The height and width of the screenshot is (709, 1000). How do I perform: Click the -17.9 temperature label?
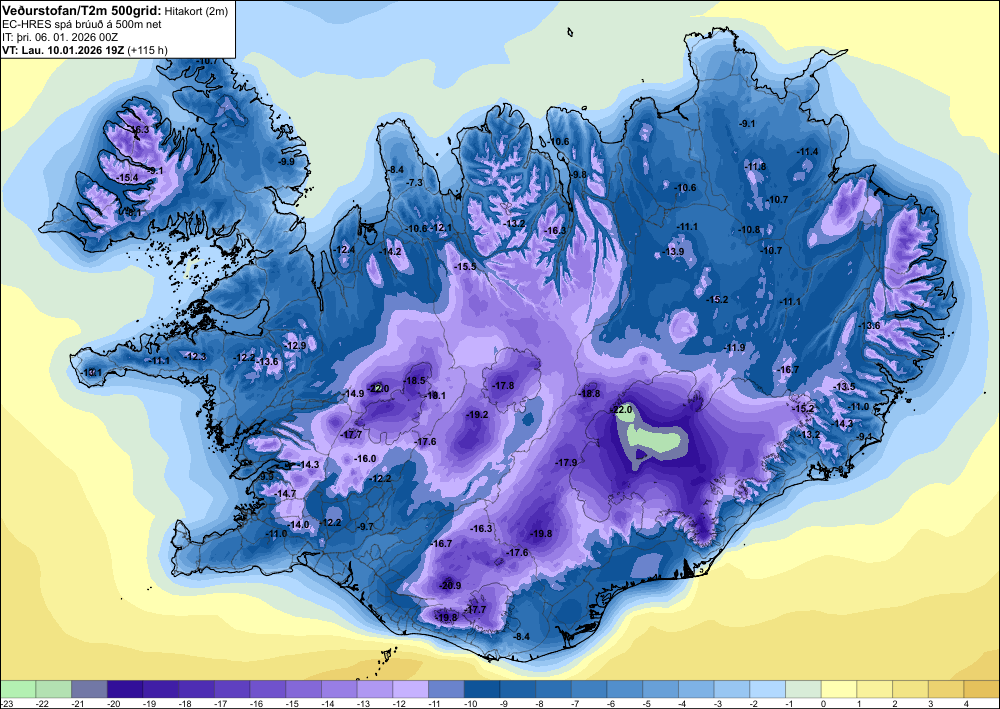click(x=566, y=462)
